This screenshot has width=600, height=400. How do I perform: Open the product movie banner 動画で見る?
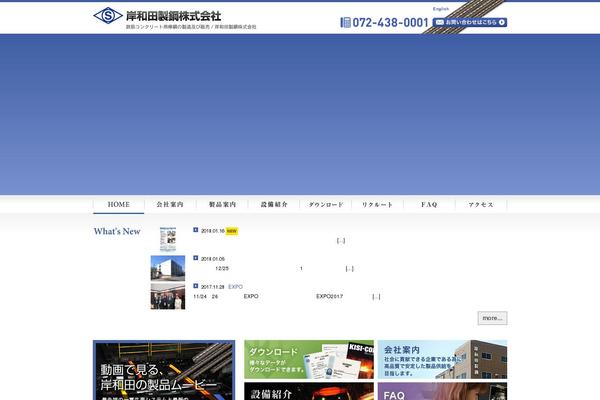(164, 370)
